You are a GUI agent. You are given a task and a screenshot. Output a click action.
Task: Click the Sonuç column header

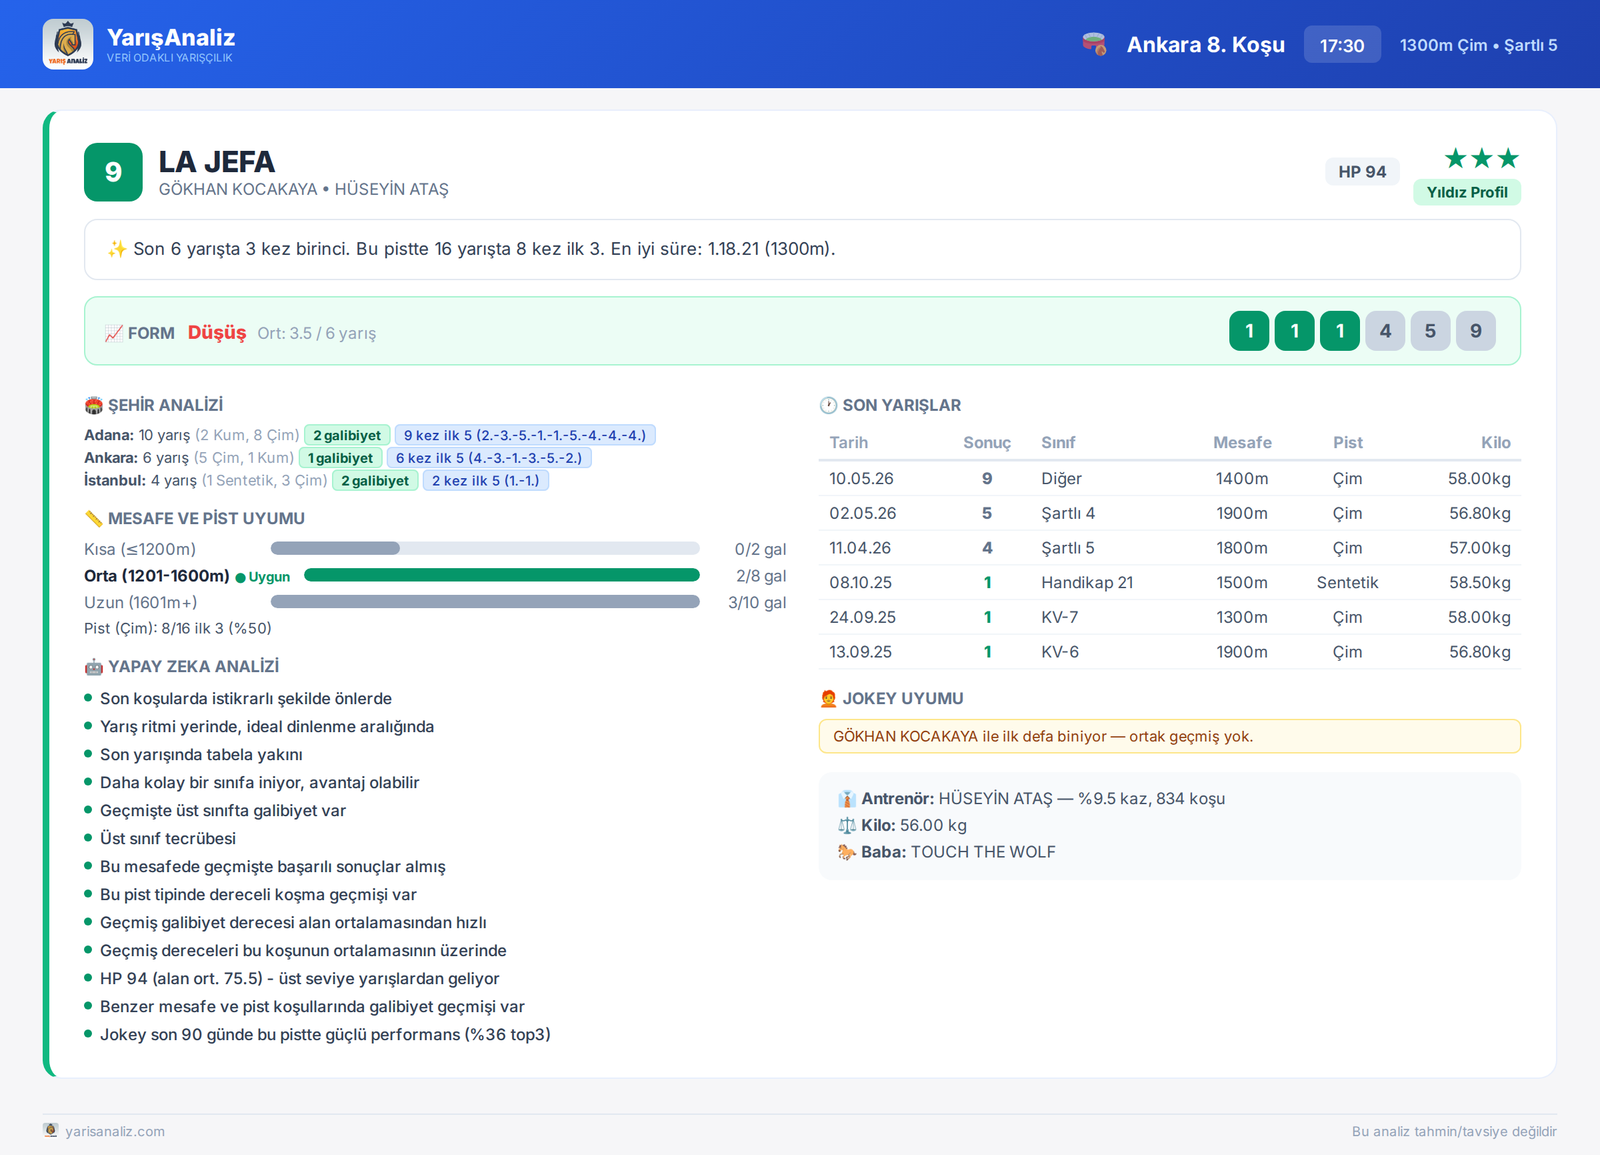pyautogui.click(x=987, y=443)
